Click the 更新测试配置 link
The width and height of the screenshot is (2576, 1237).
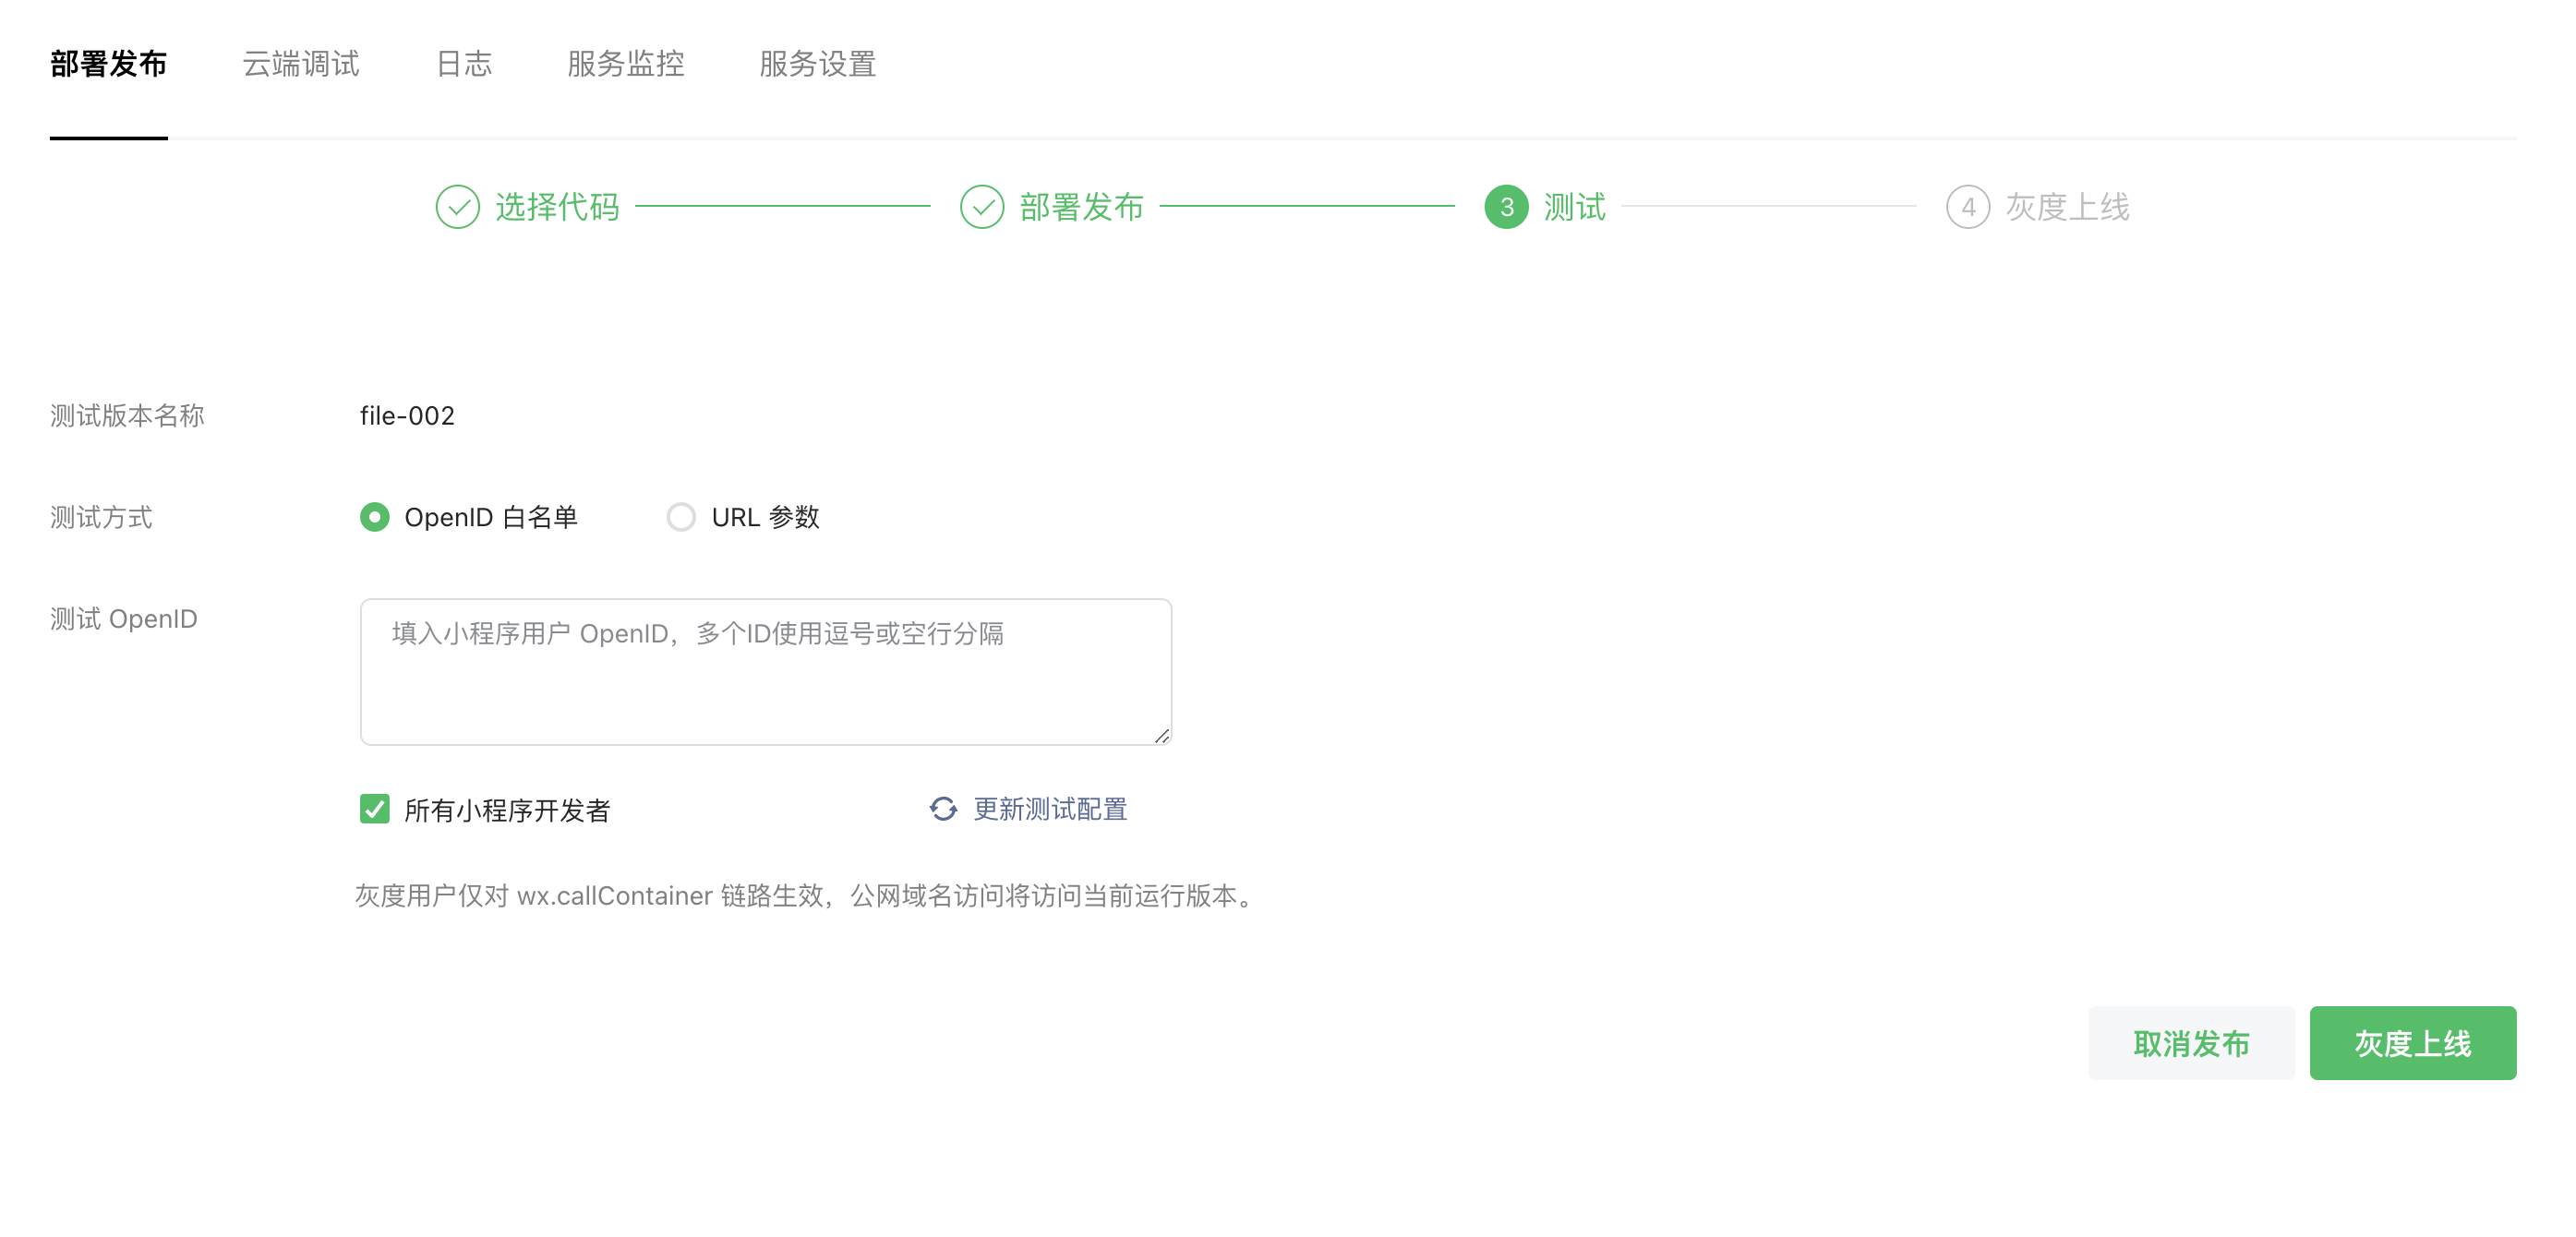click(1050, 808)
